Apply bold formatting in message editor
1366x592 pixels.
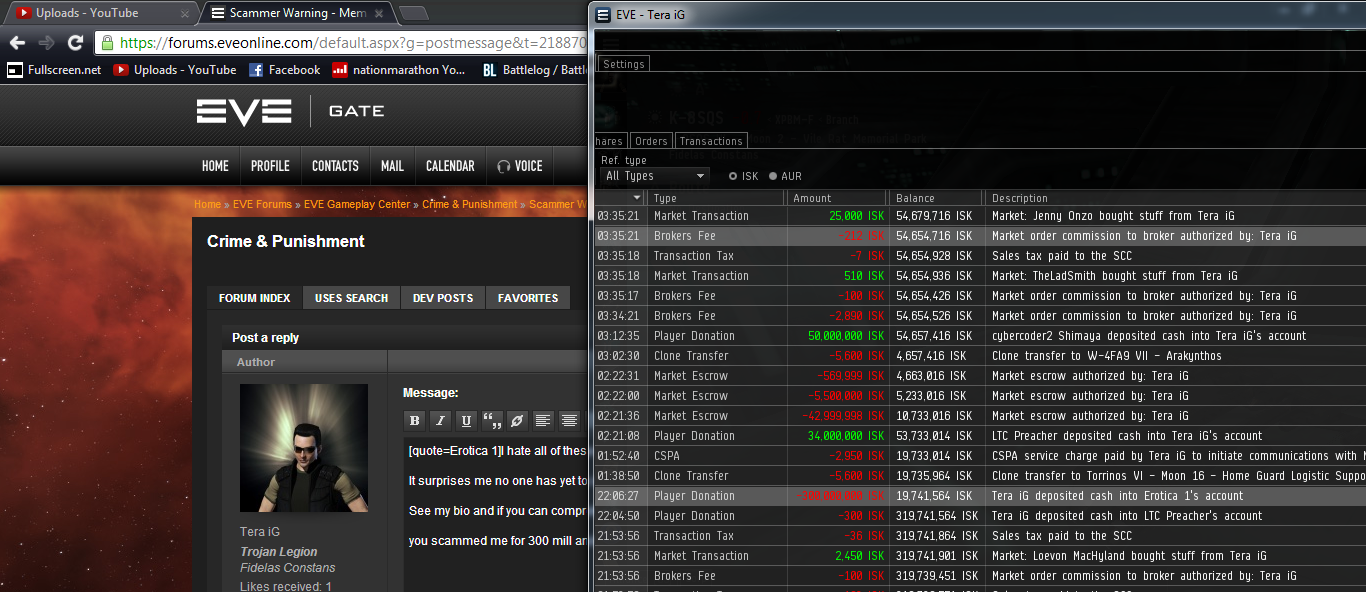[x=414, y=420]
